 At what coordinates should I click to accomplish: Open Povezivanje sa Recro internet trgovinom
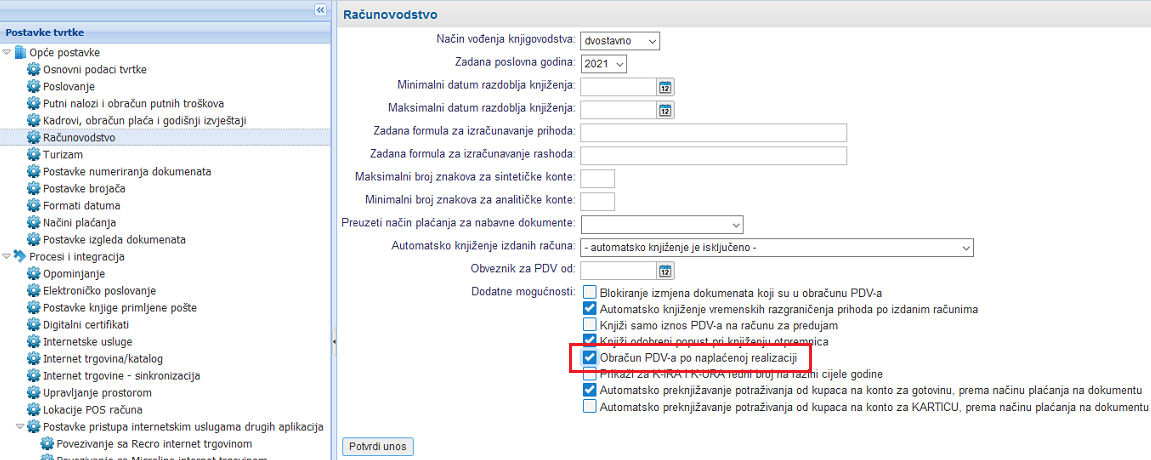[x=154, y=445]
